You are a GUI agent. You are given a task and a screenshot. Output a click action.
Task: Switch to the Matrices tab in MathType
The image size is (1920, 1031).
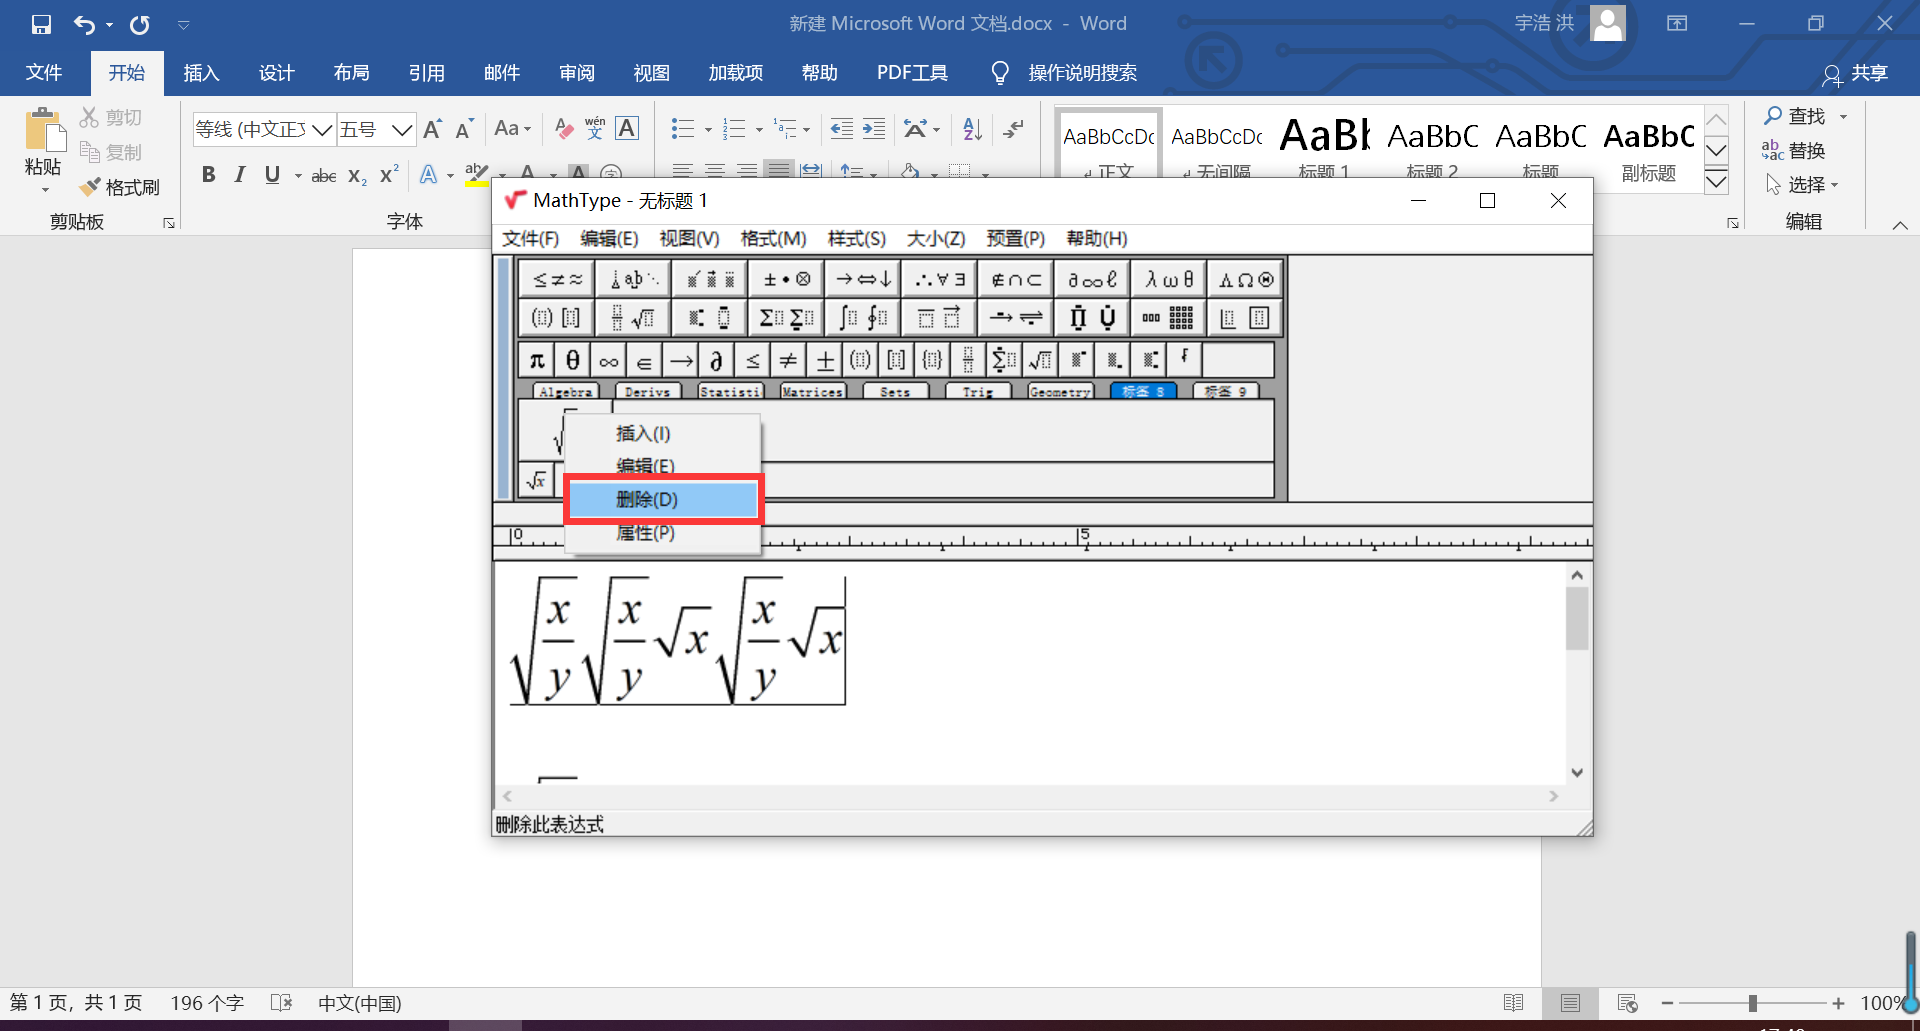click(x=812, y=392)
